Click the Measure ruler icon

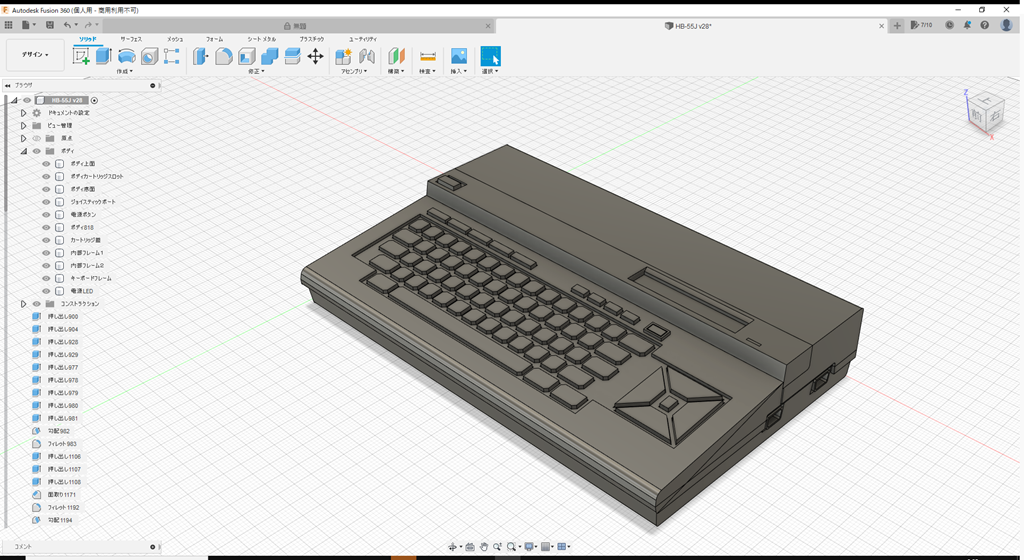click(427, 57)
